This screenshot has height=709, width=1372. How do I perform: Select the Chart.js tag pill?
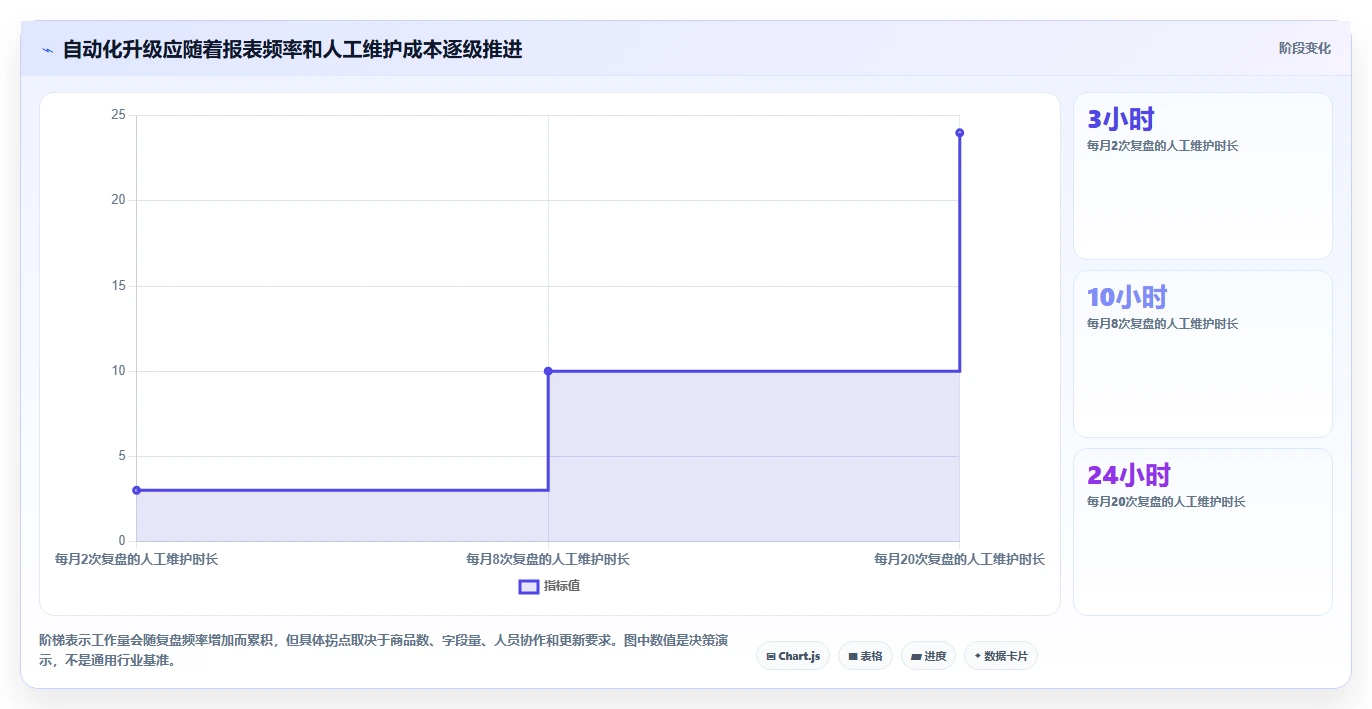(793, 656)
